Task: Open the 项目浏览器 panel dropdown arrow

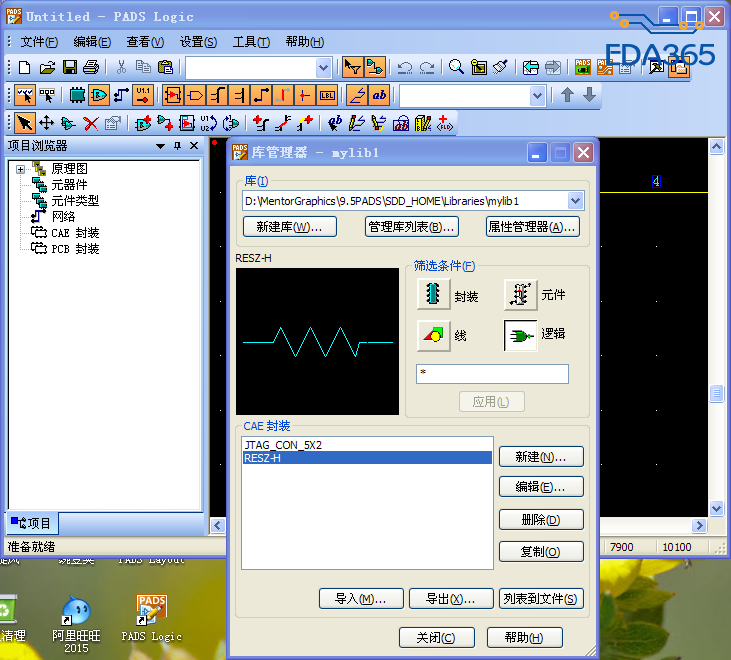Action: pyautogui.click(x=160, y=146)
